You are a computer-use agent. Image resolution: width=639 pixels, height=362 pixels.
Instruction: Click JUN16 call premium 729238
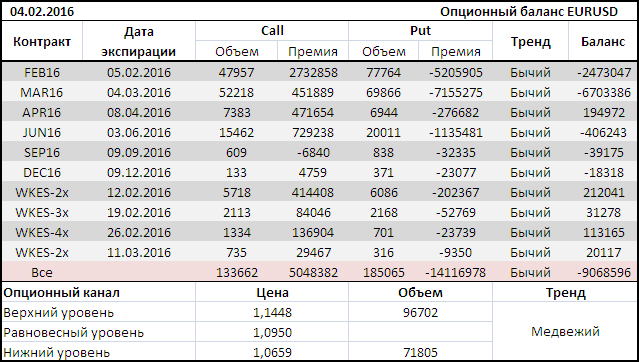313,132
